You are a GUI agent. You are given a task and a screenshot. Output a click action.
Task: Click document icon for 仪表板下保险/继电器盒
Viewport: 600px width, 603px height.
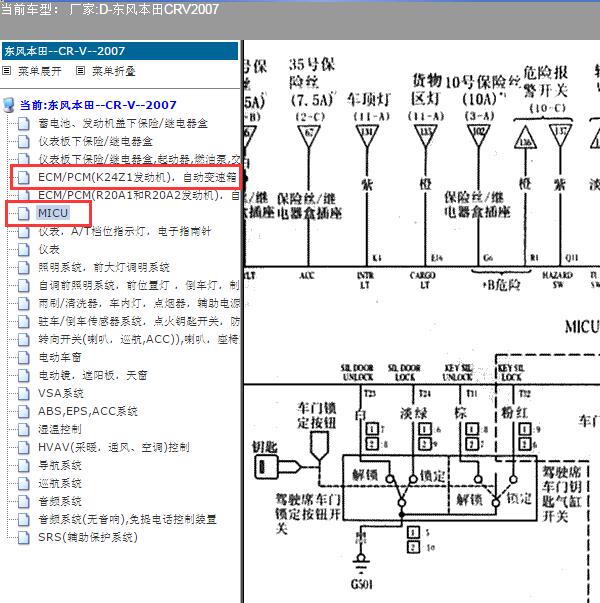pos(23,142)
